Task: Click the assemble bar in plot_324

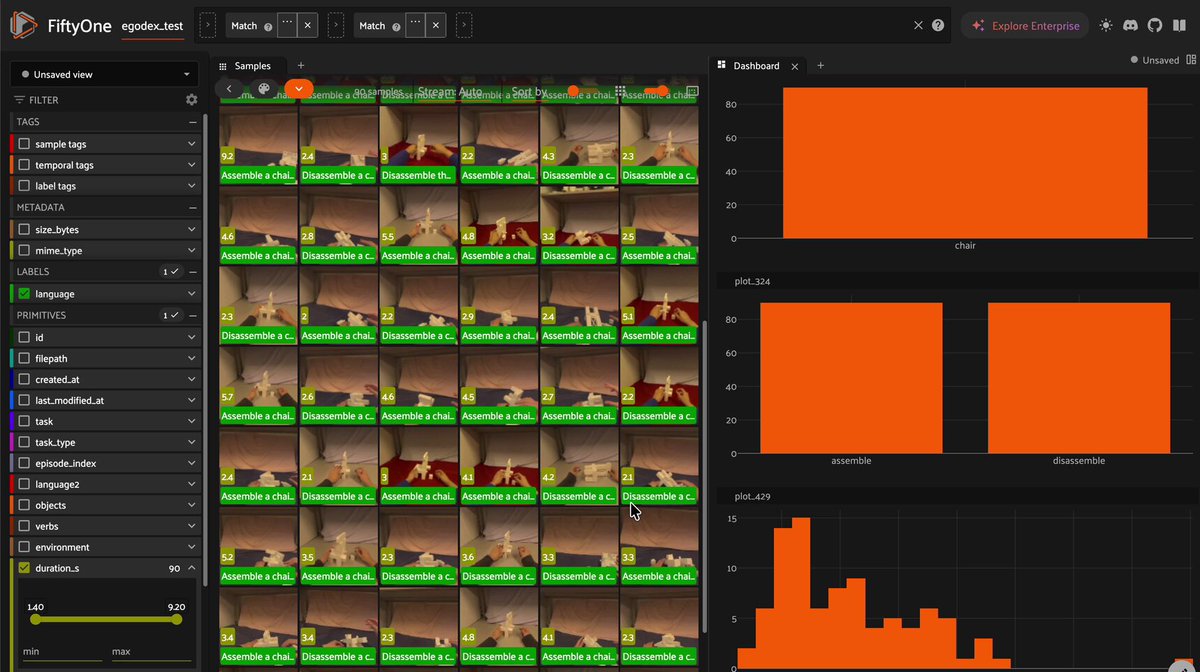Action: point(851,378)
